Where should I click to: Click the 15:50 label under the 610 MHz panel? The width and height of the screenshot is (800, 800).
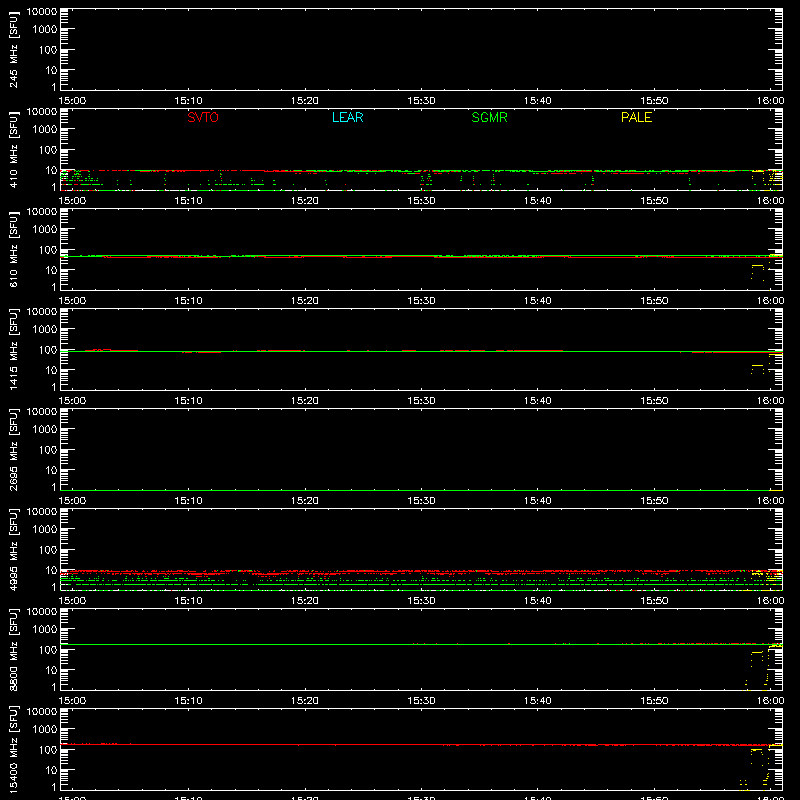(654, 301)
